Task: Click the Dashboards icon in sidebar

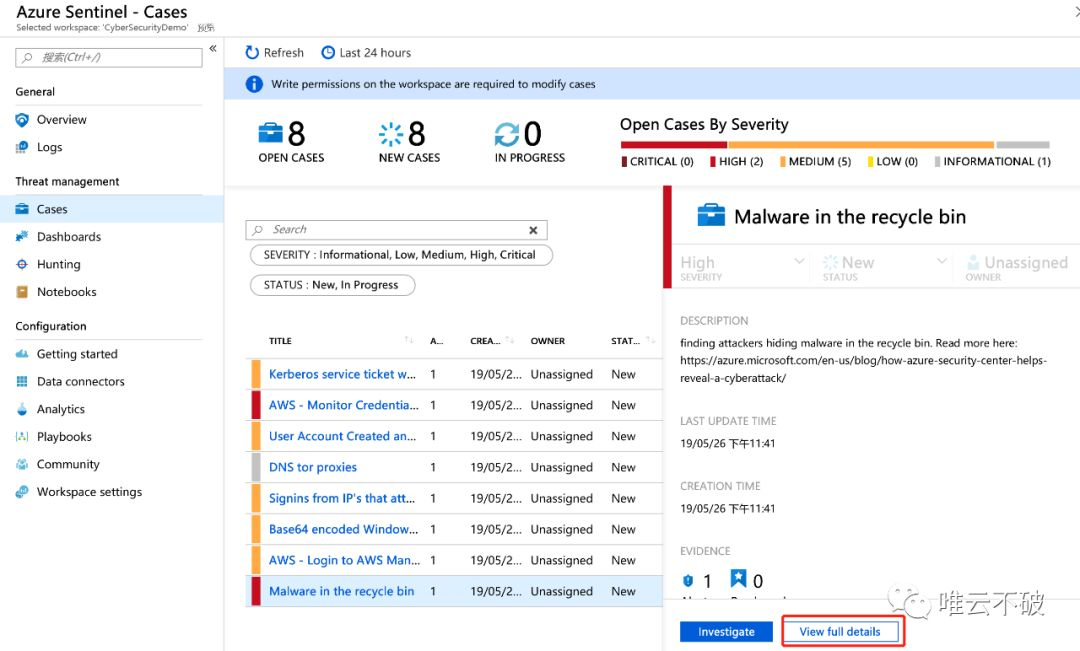Action: point(22,236)
